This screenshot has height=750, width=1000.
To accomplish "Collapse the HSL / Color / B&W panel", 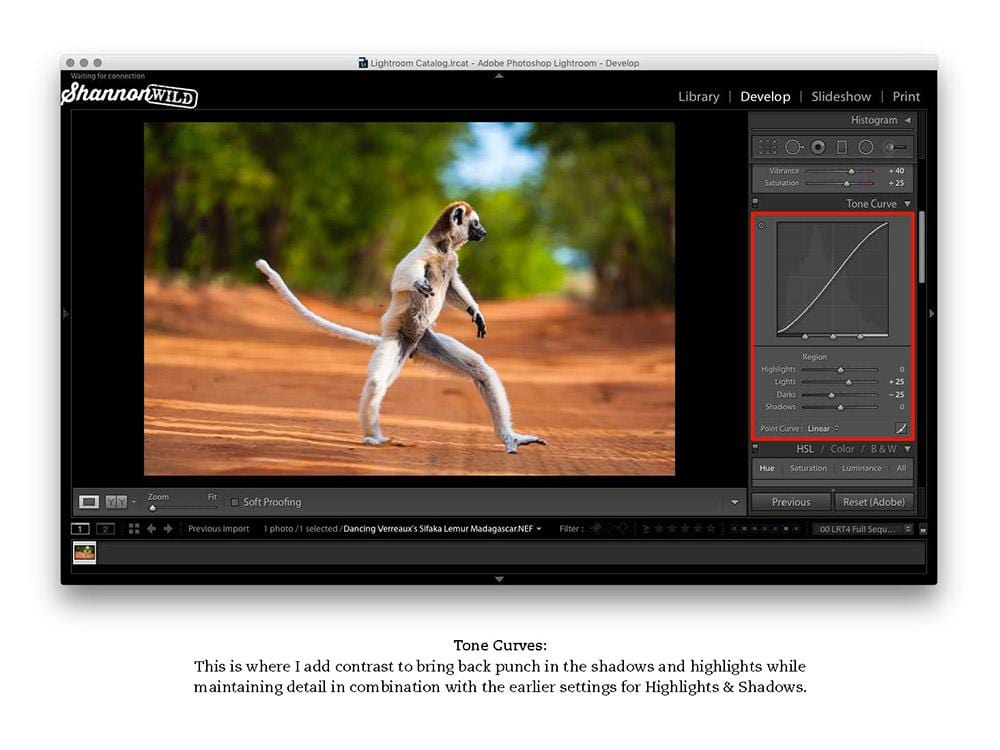I will click(x=908, y=449).
